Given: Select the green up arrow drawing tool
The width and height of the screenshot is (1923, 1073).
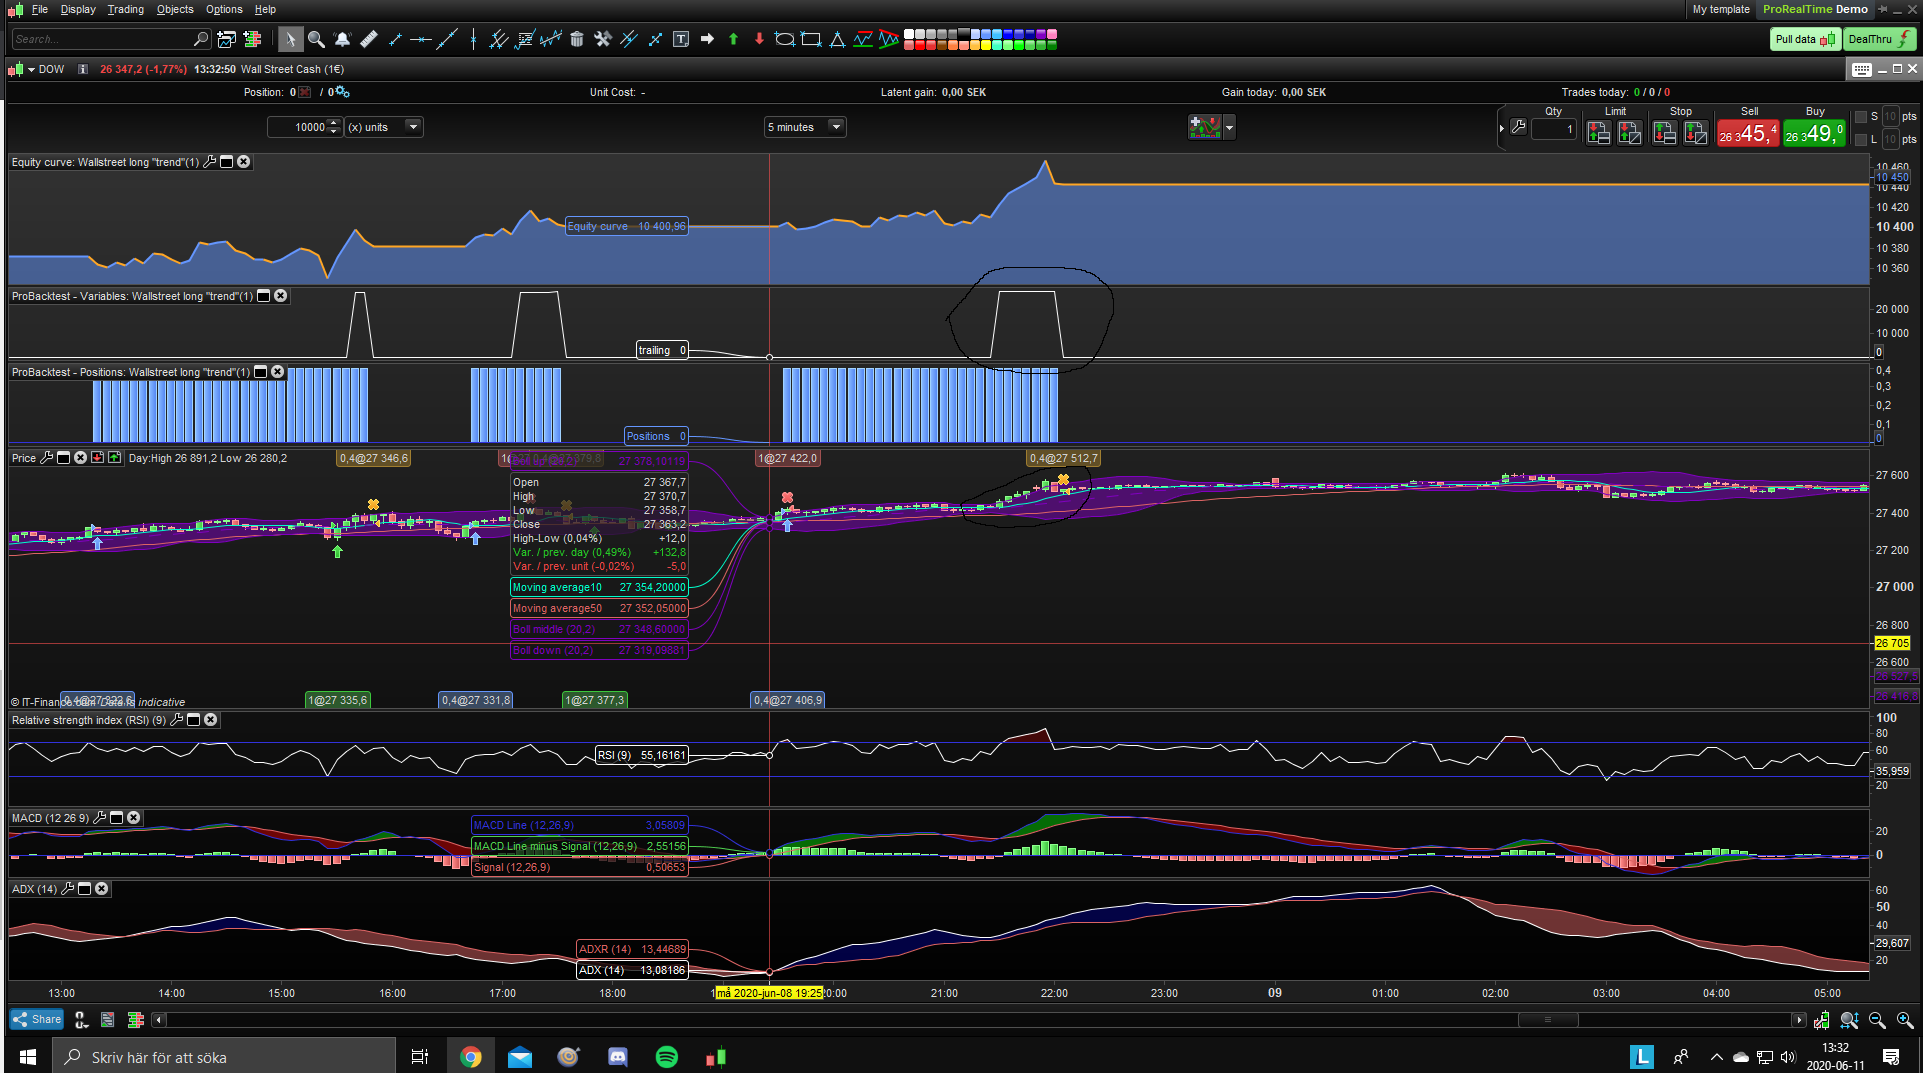Looking at the screenshot, I should [733, 39].
